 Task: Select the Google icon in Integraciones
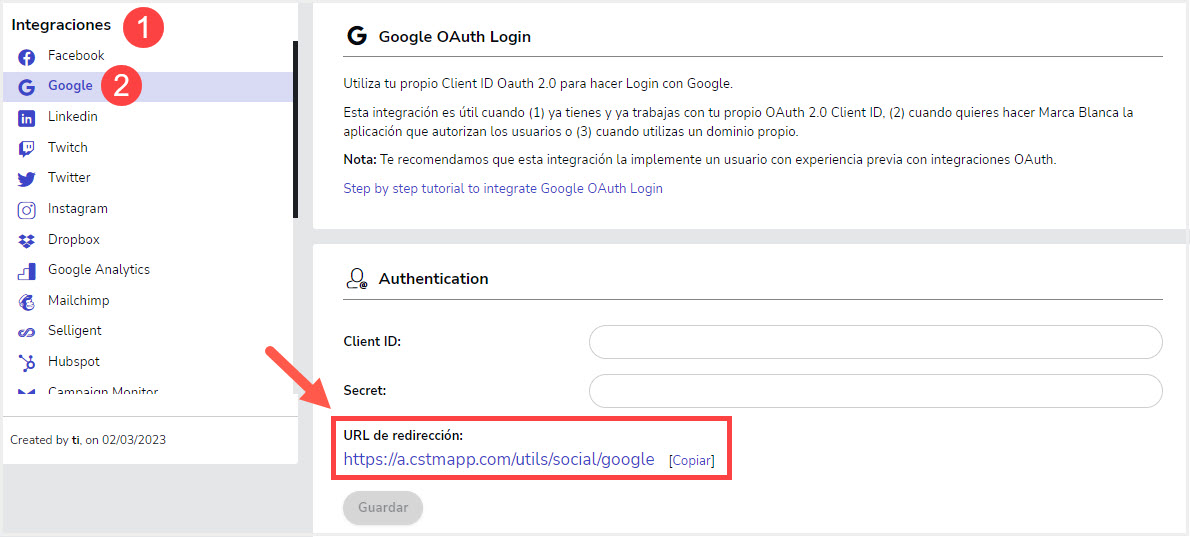(x=27, y=87)
